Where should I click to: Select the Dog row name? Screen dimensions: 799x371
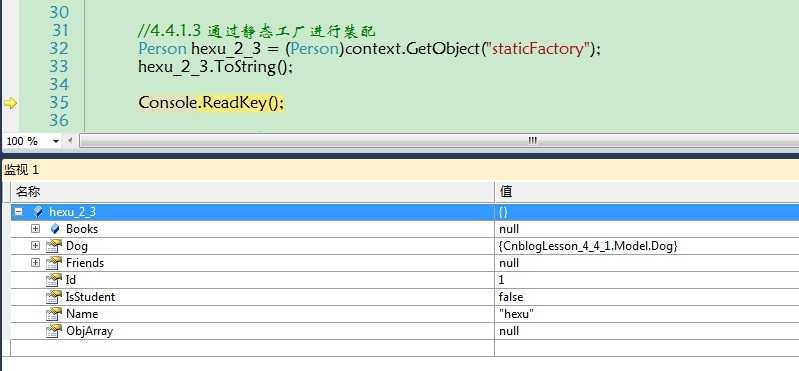coord(77,246)
